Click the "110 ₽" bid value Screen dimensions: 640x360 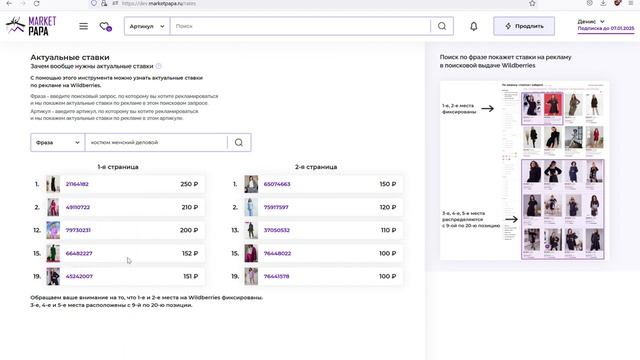[389, 230]
